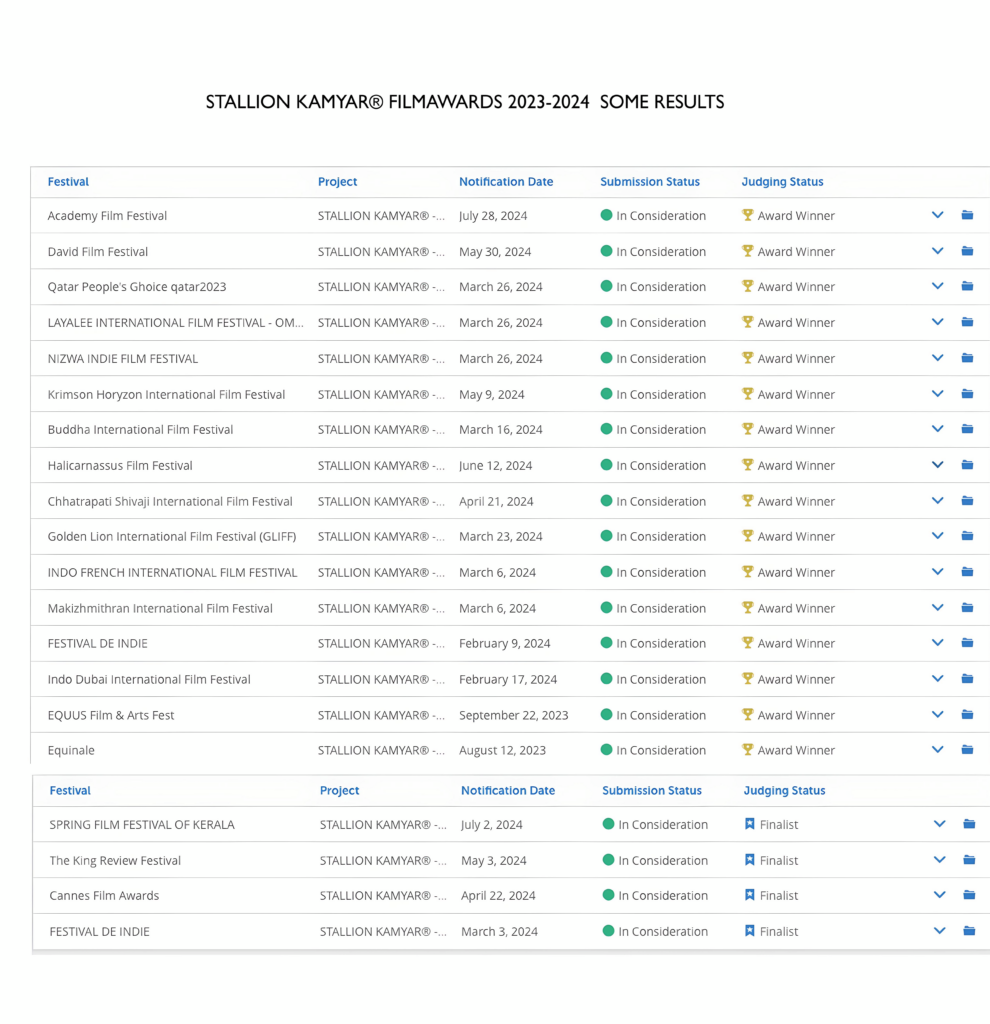Viewport: 990px width, 1024px height.
Task: Expand The King Review Festival row chevron
Action: coord(939,860)
